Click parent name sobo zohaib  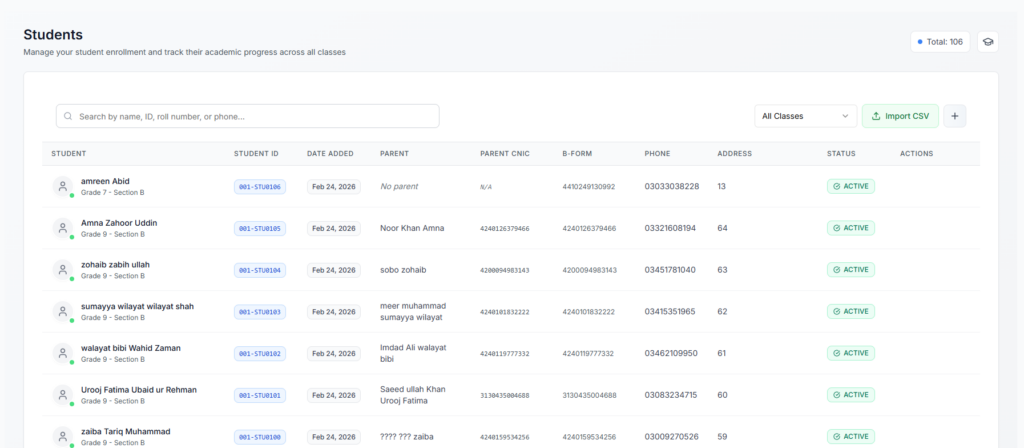pyautogui.click(x=403, y=270)
